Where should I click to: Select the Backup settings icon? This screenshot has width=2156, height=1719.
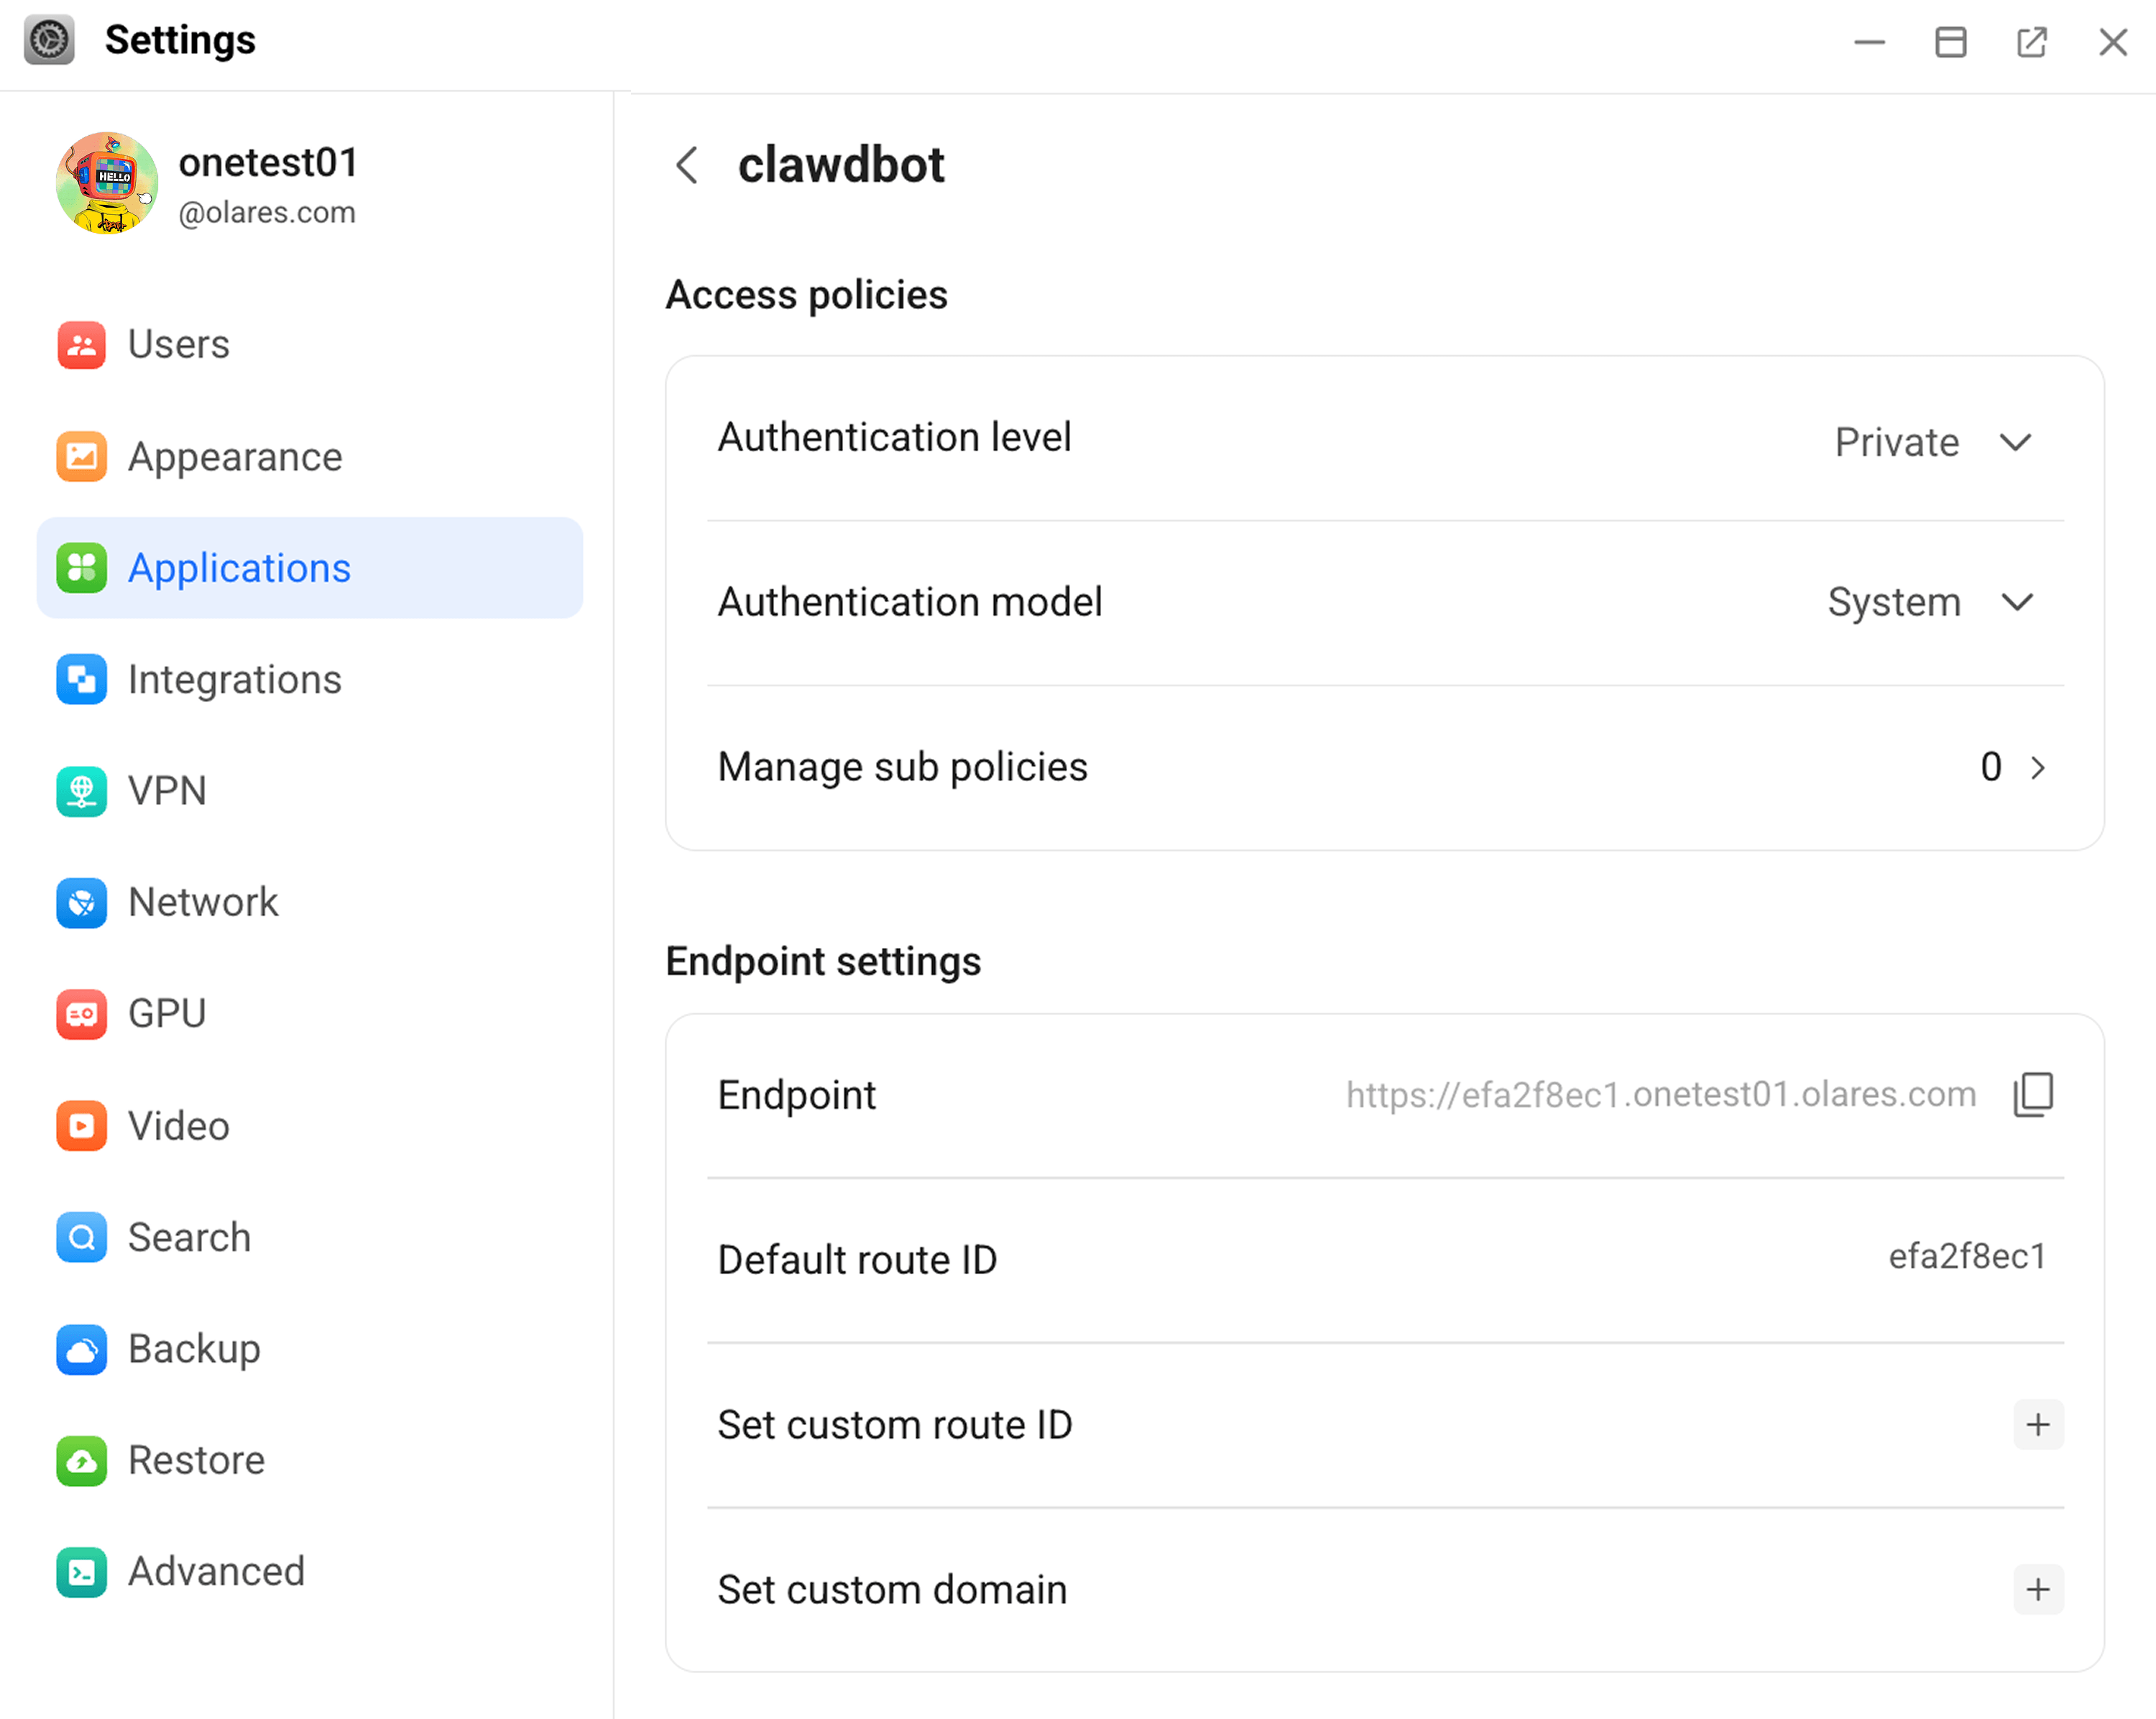(x=81, y=1349)
